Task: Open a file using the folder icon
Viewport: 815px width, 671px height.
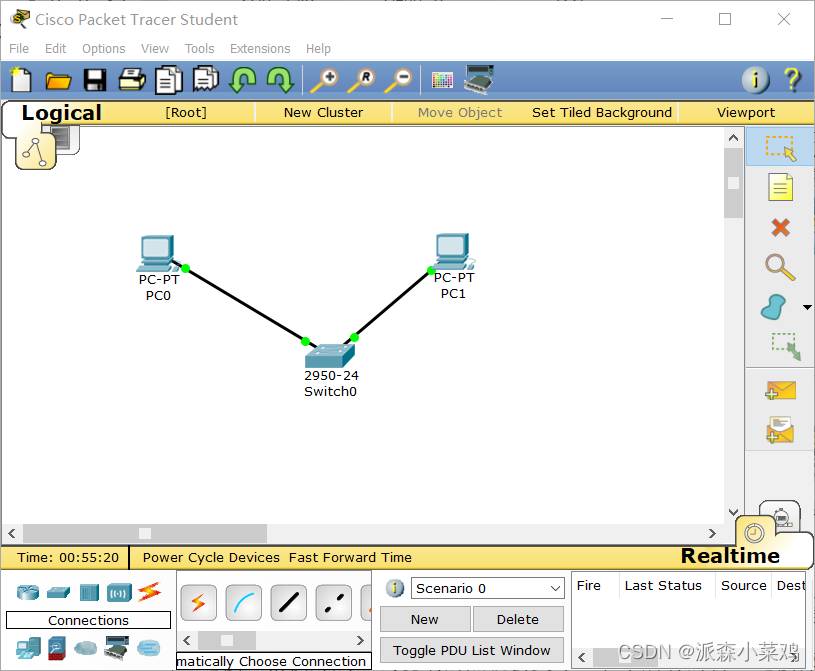Action: click(x=58, y=81)
